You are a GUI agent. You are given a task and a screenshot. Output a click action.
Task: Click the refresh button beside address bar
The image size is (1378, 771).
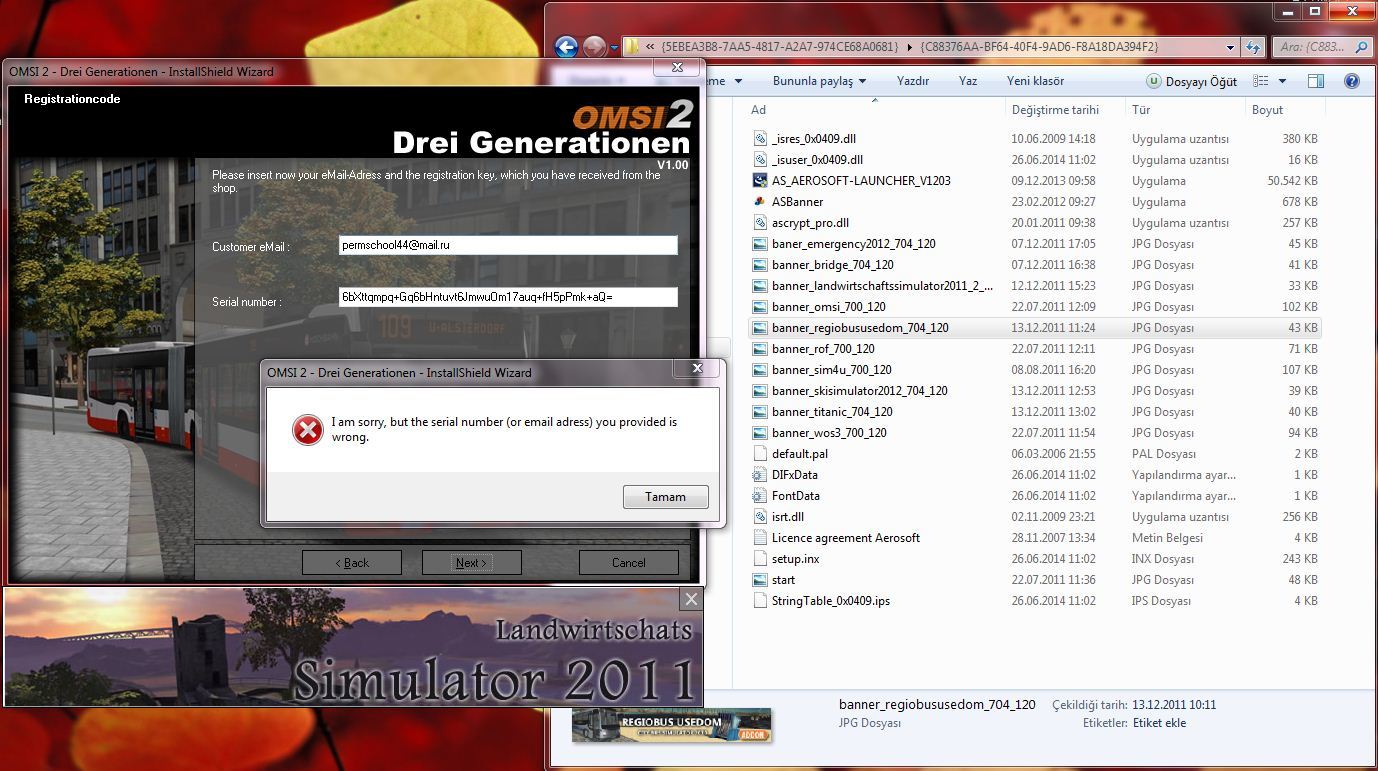click(x=1253, y=47)
